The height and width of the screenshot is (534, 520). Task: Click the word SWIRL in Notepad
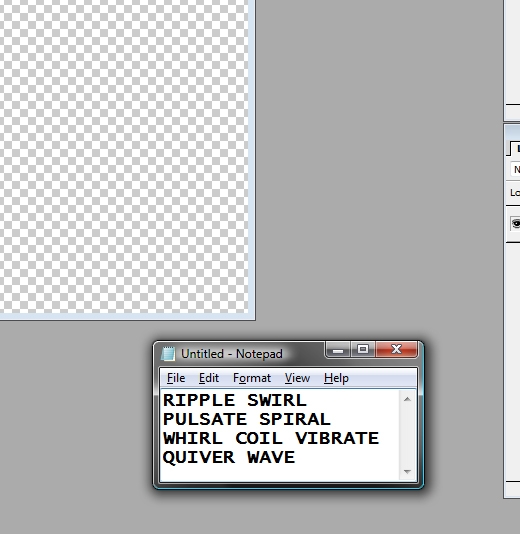pyautogui.click(x=277, y=400)
